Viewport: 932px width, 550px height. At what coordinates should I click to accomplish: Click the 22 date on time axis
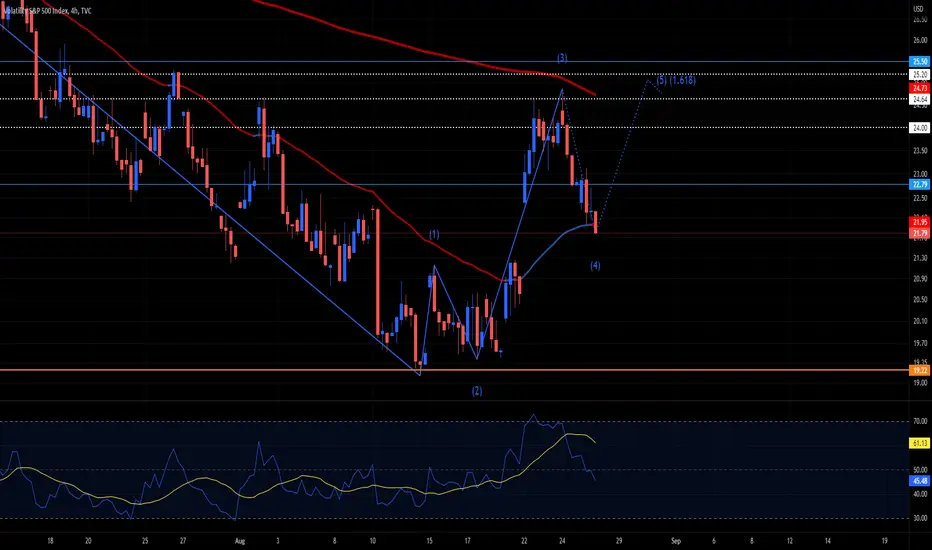coord(524,541)
